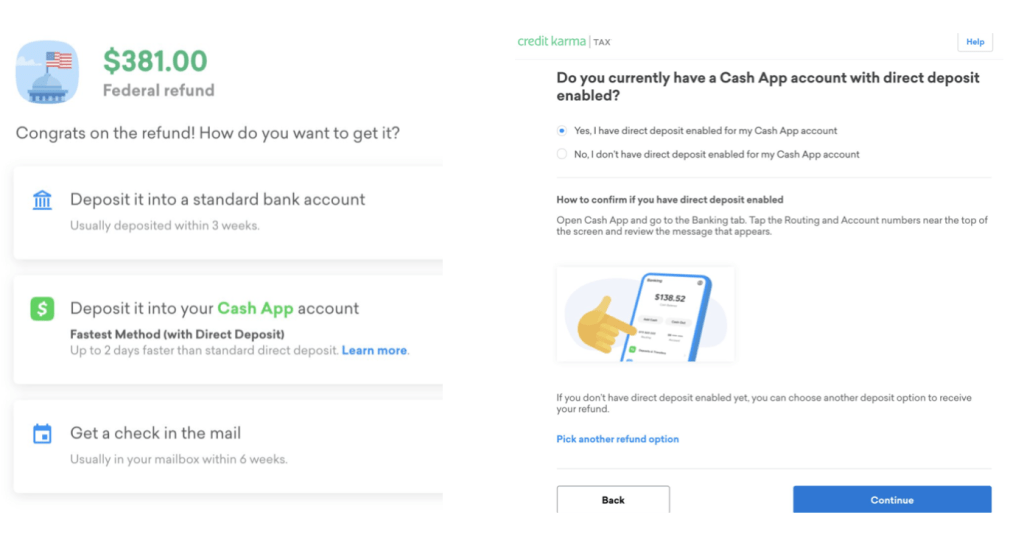Screen dimensions: 1024x537
Task: Choose Deposit into your Cash App account
Action: [214, 309]
